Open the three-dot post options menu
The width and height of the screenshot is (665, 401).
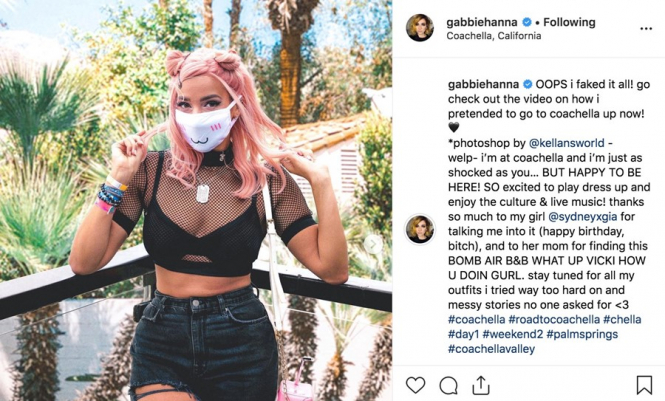click(x=646, y=29)
